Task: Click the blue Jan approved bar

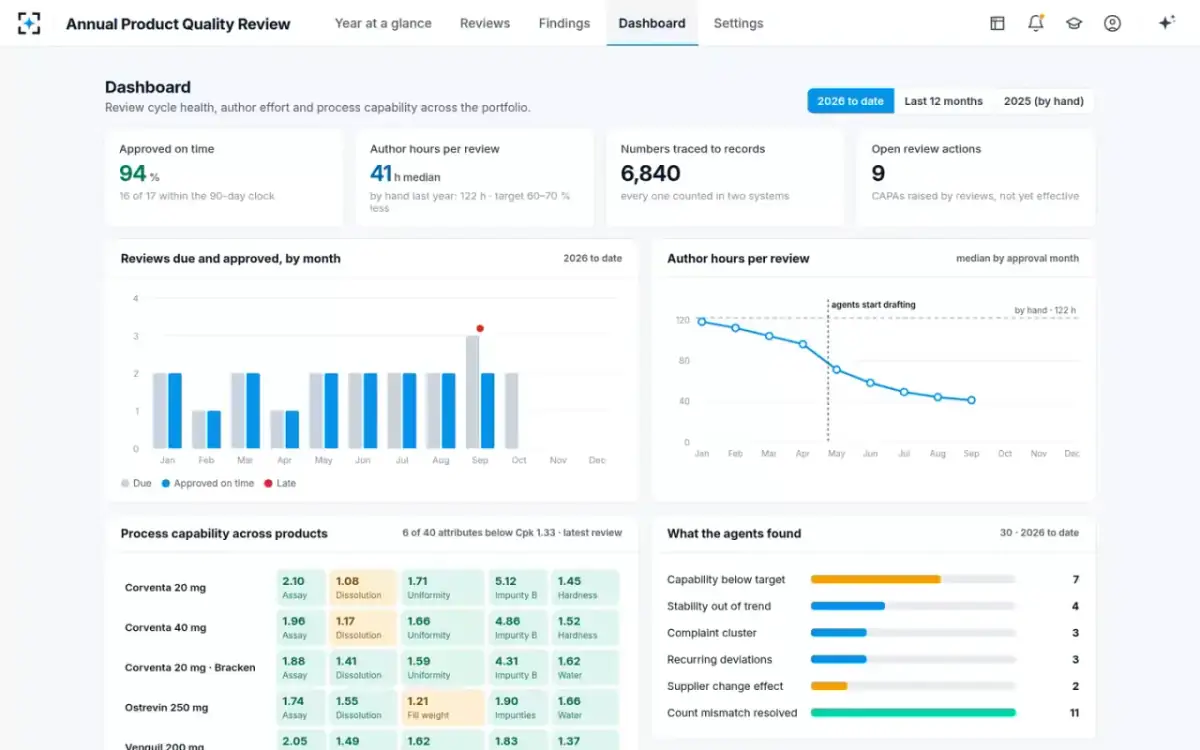Action: pyautogui.click(x=175, y=411)
